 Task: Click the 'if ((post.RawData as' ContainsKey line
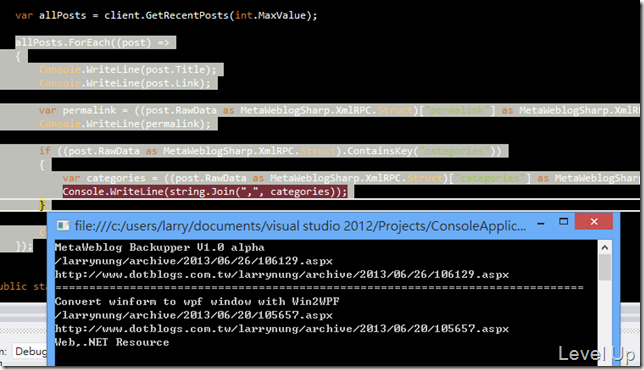[x=270, y=151]
